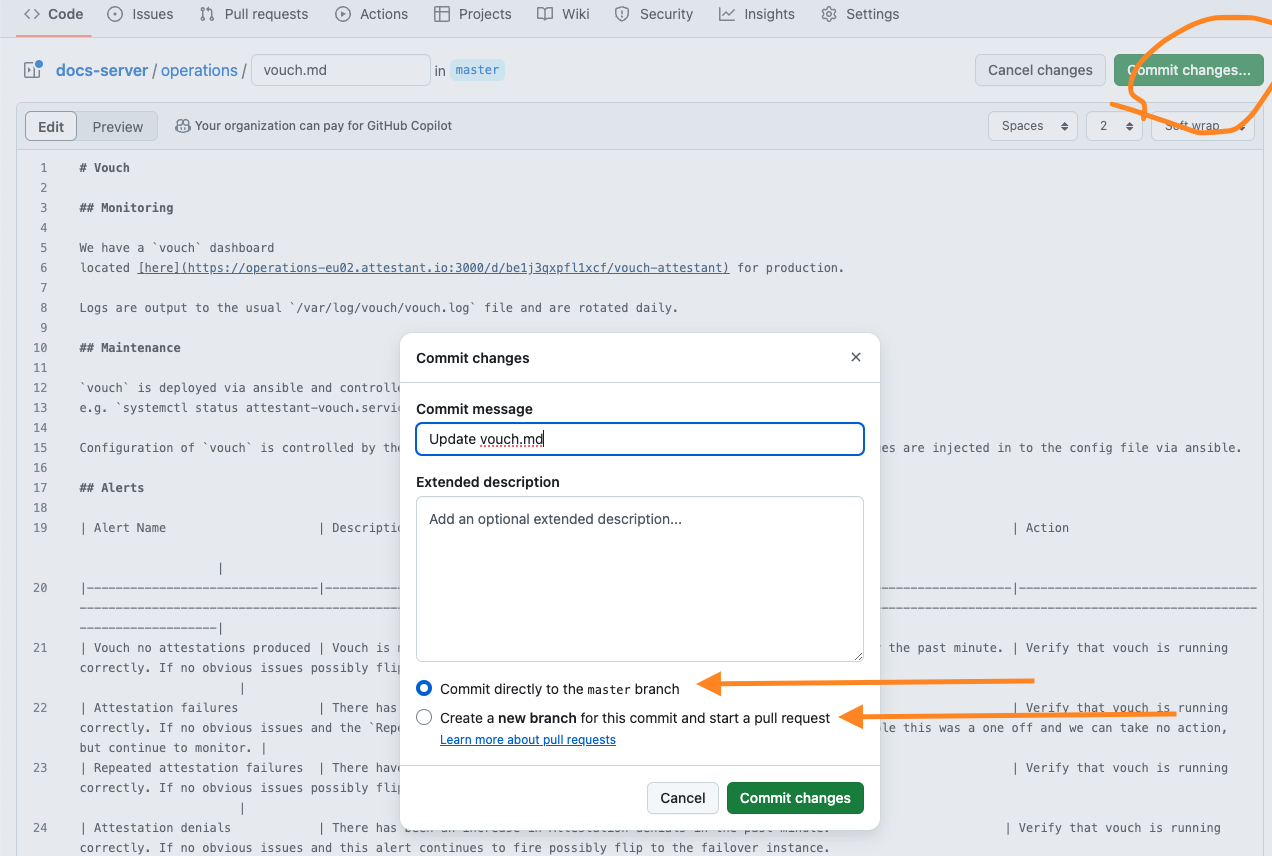Open the Spaces indent mode dropdown
The width and height of the screenshot is (1272, 856).
point(1033,126)
